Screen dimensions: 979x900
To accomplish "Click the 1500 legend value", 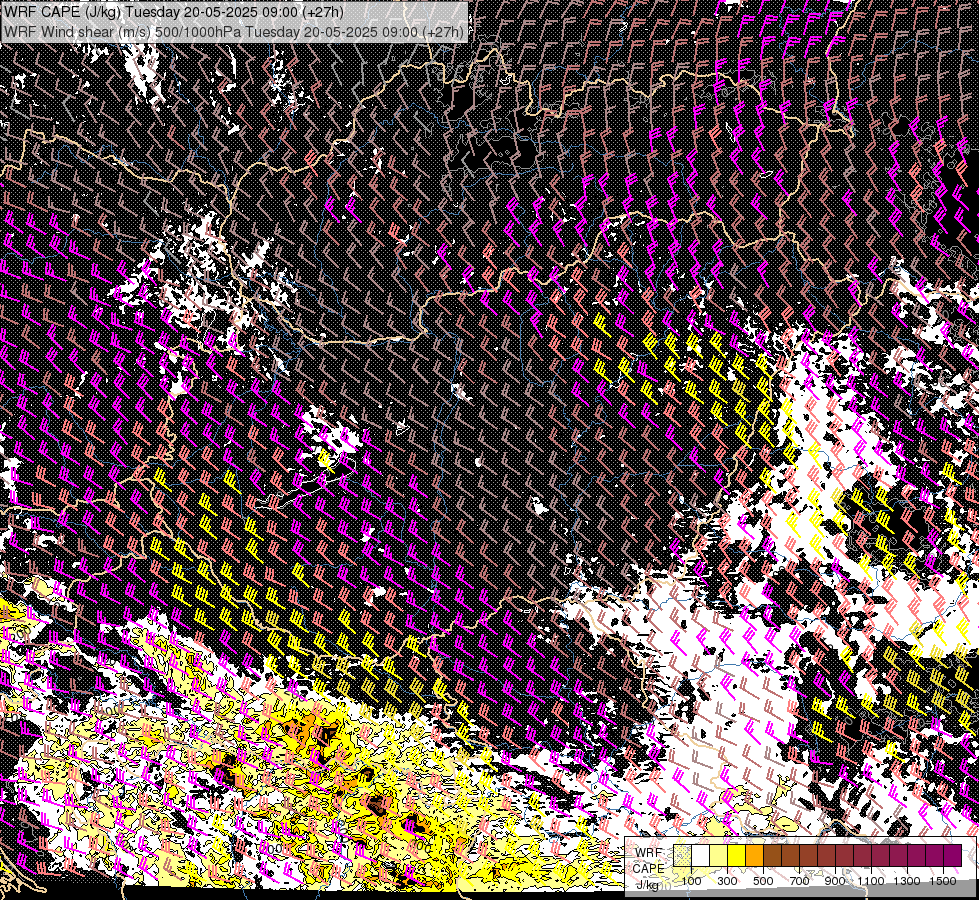I will pos(943,881).
